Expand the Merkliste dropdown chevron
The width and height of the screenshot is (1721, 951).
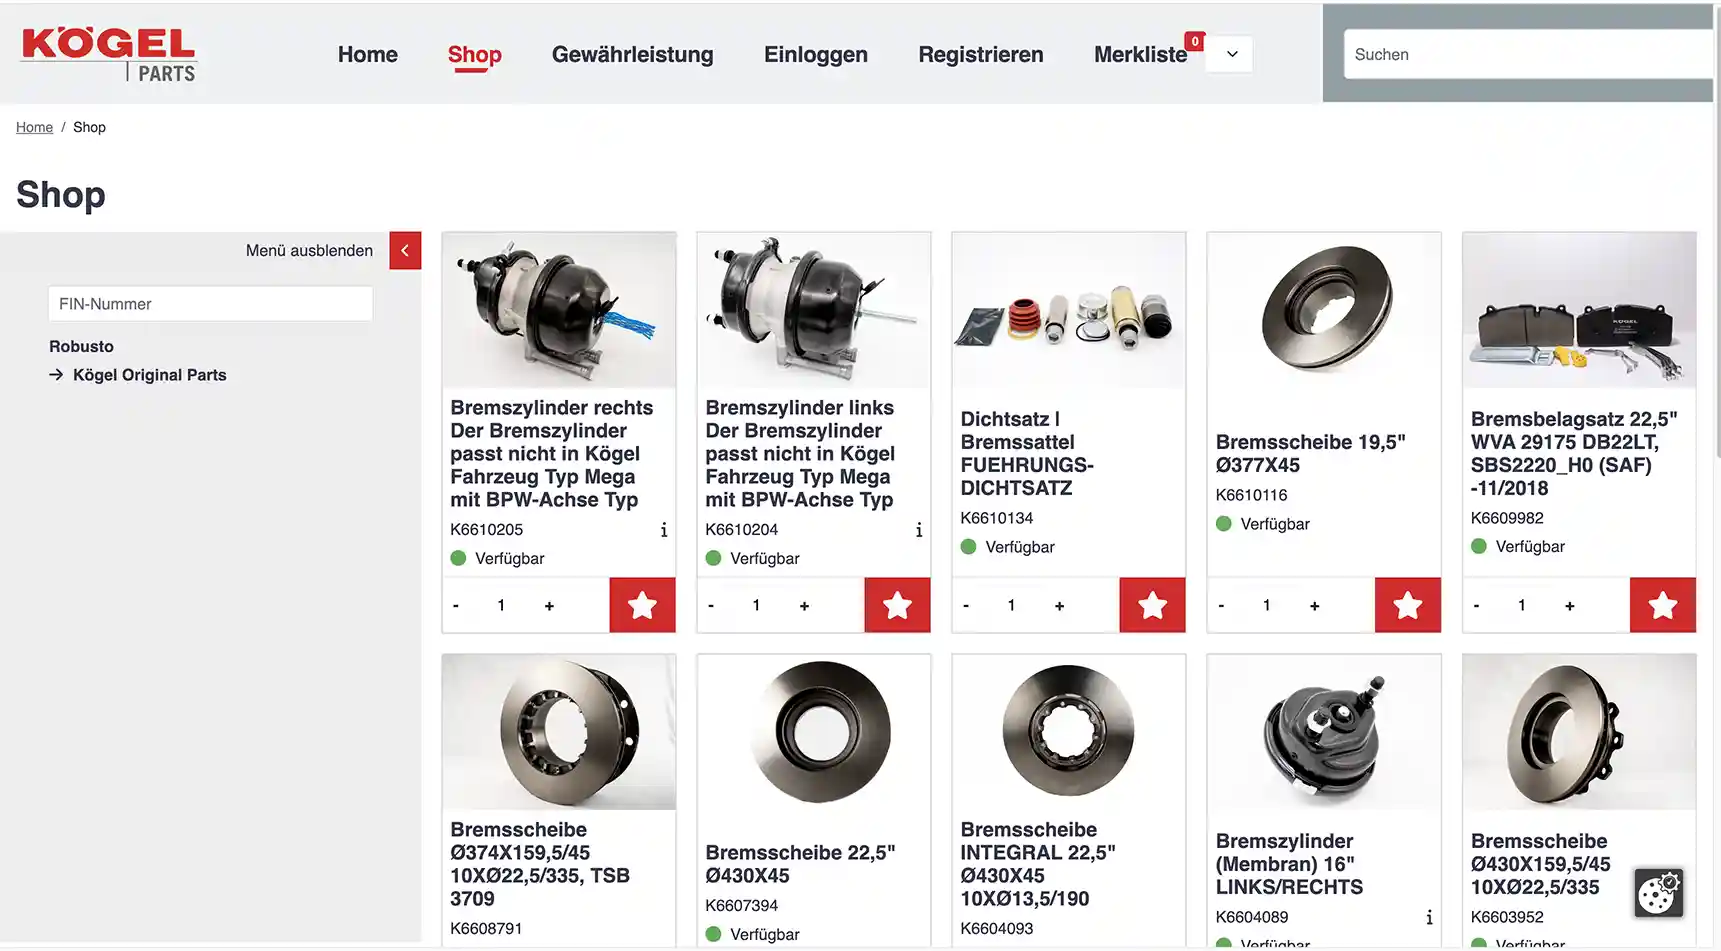click(1232, 54)
